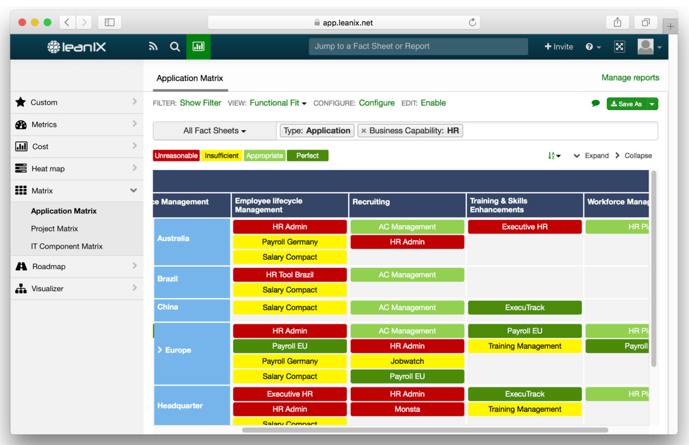Click the Save As button
The image size is (689, 445).
tap(627, 104)
